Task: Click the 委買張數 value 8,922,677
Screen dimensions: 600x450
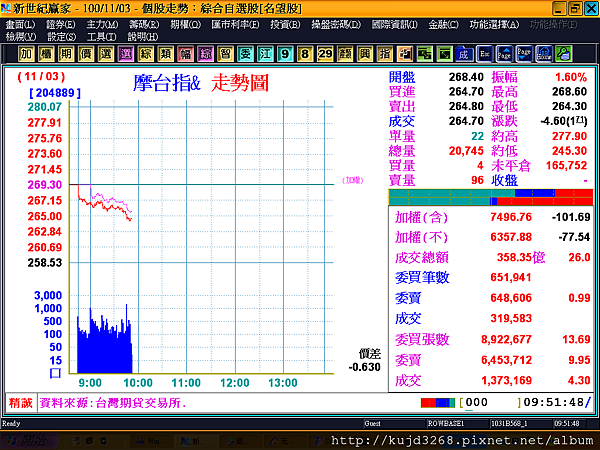Action: coord(506,340)
